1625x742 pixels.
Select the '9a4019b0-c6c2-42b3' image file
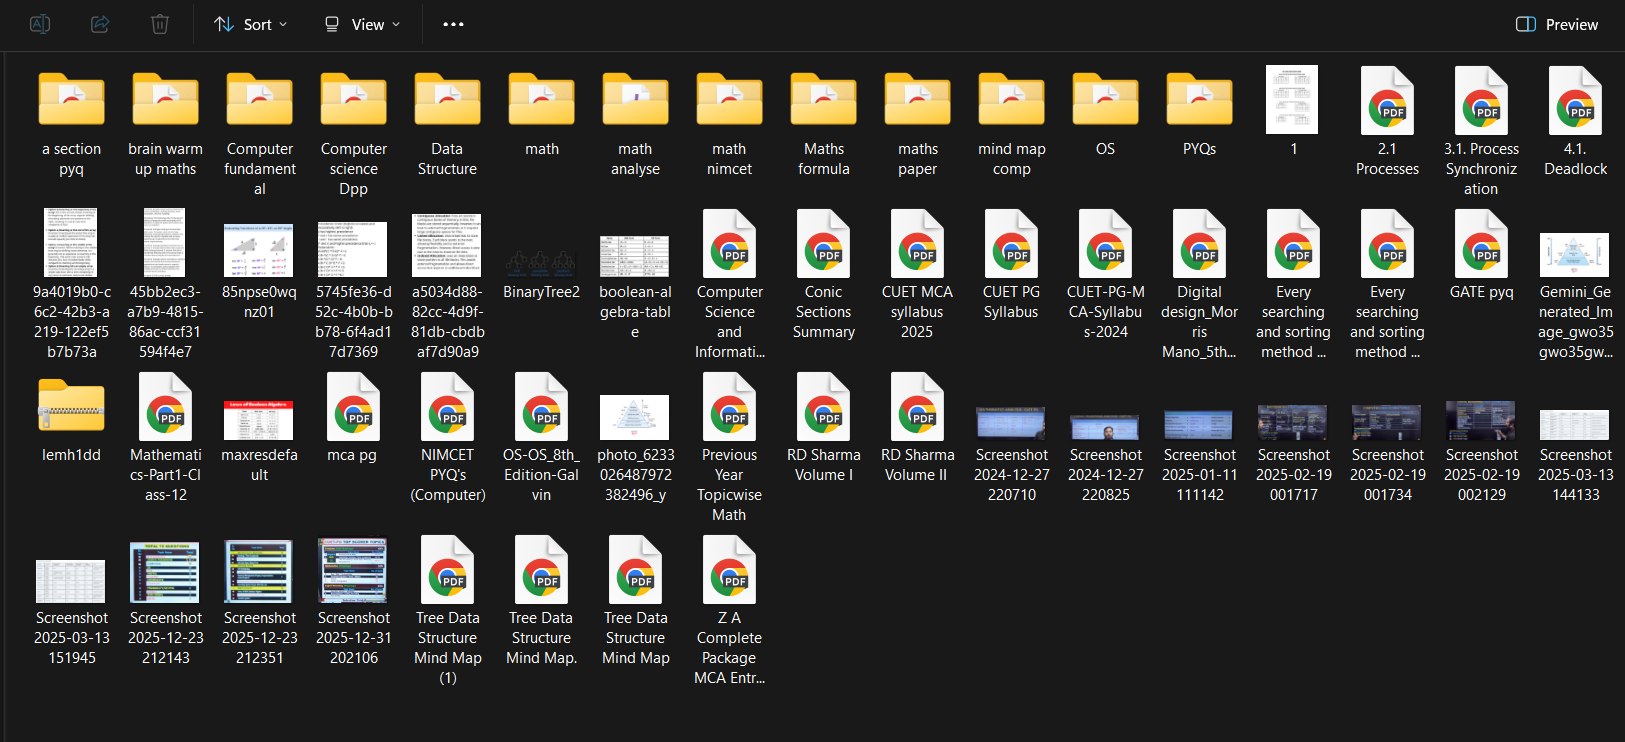[x=71, y=243]
